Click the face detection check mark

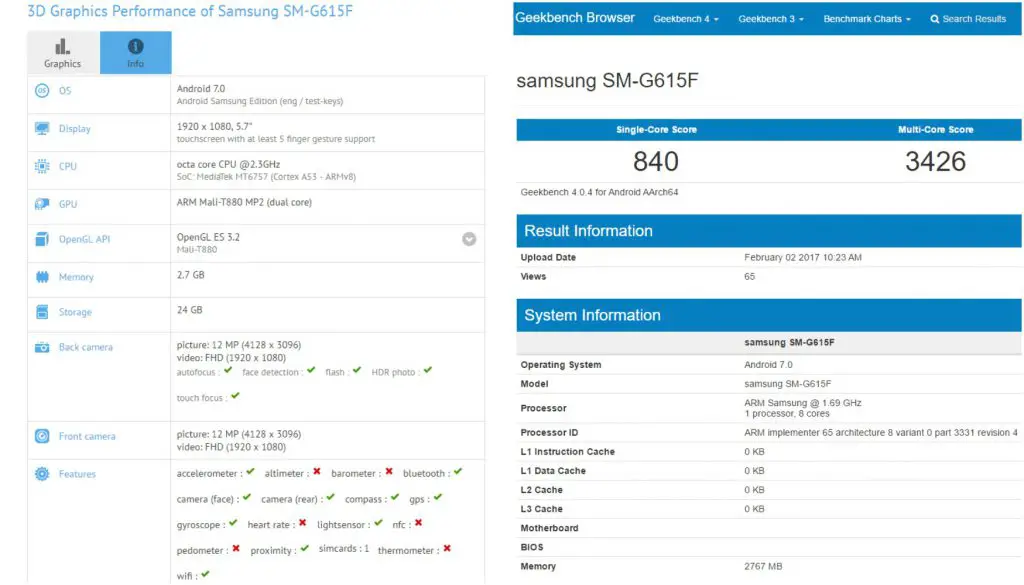click(311, 370)
